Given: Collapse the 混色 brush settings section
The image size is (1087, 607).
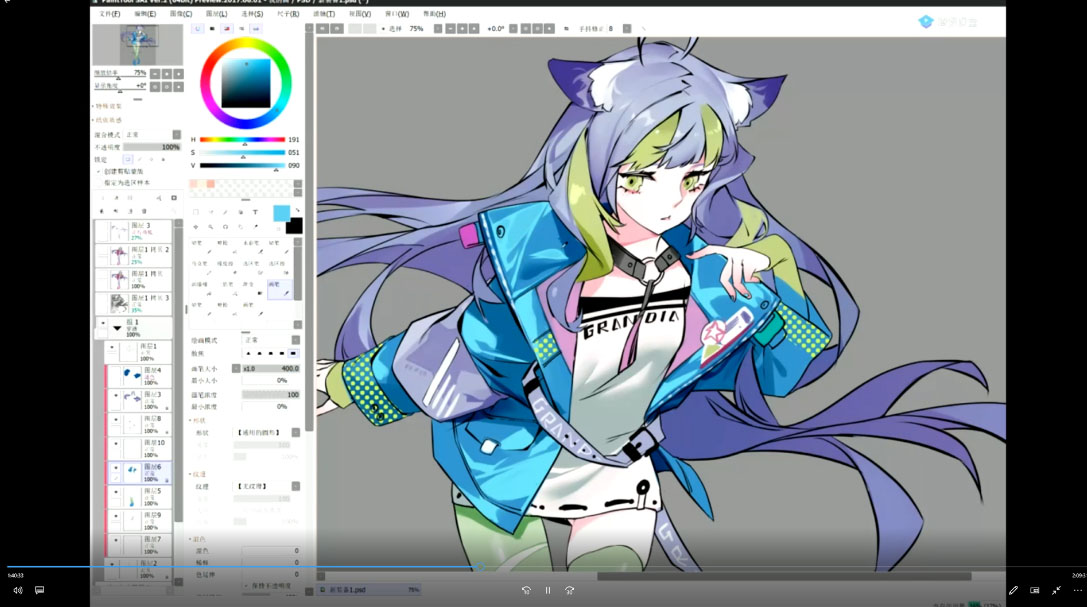Looking at the screenshot, I should pyautogui.click(x=198, y=539).
